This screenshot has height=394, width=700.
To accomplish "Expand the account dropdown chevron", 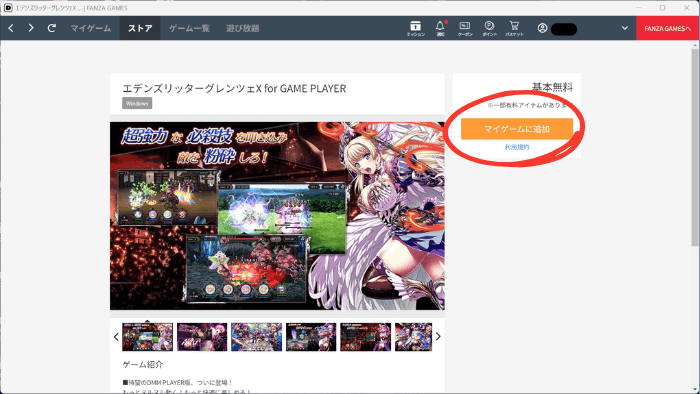I will click(x=625, y=28).
